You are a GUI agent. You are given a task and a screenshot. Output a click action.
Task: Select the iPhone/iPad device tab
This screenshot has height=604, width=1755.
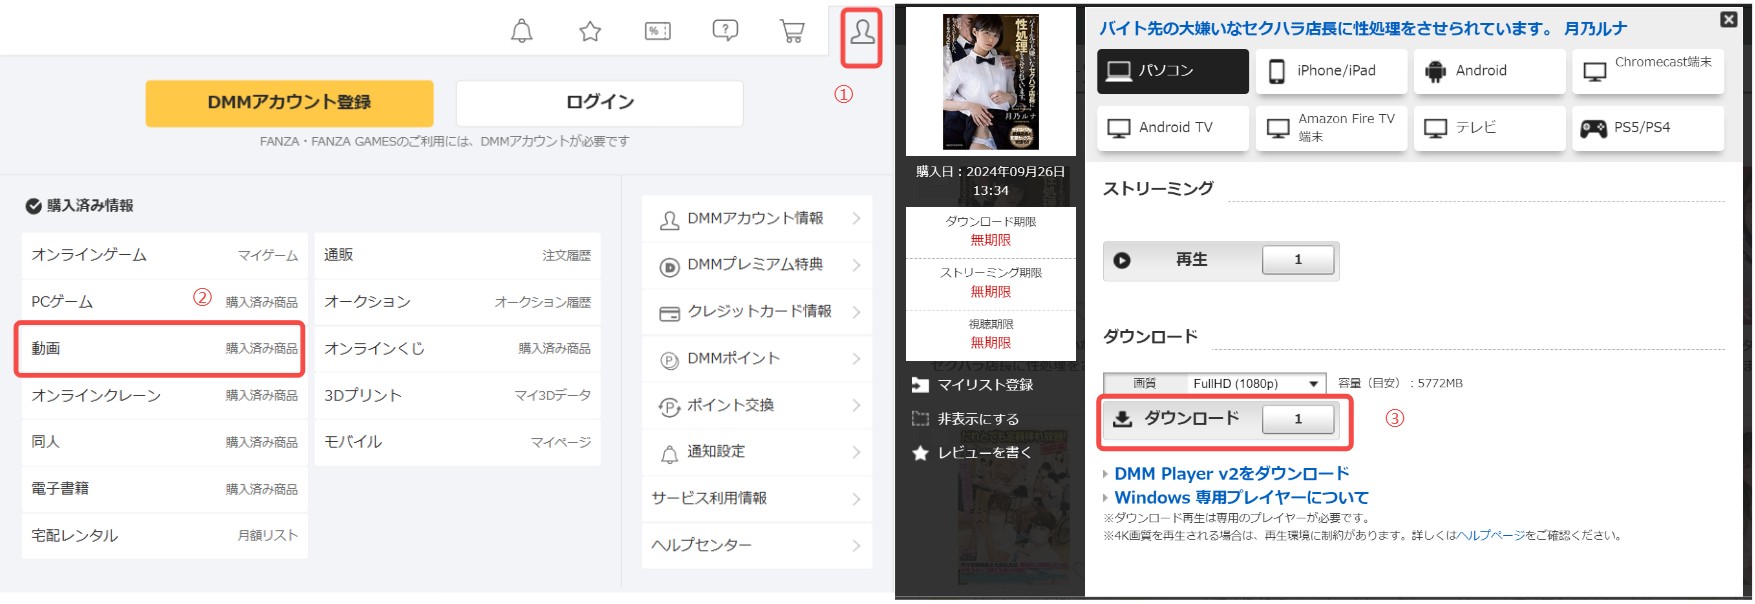(x=1331, y=71)
